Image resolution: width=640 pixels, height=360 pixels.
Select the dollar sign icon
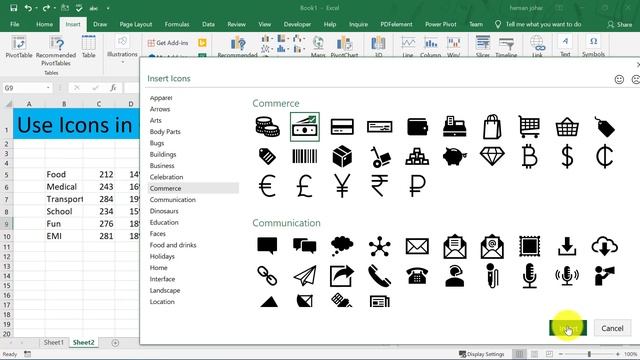click(x=567, y=156)
